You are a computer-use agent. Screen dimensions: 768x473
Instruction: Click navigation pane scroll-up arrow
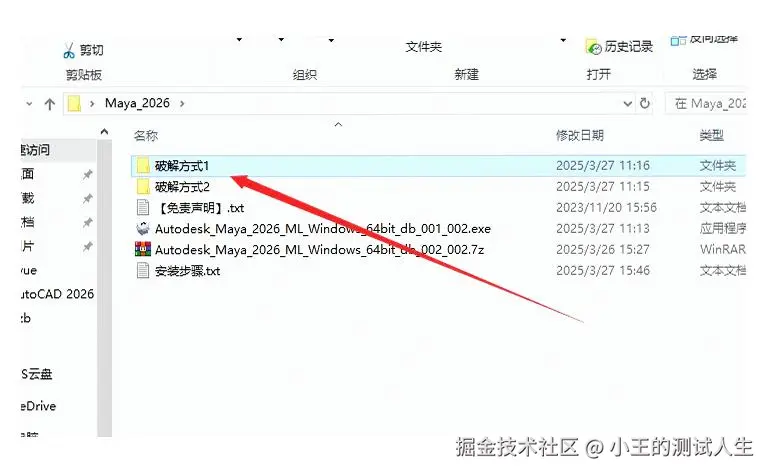pos(104,132)
